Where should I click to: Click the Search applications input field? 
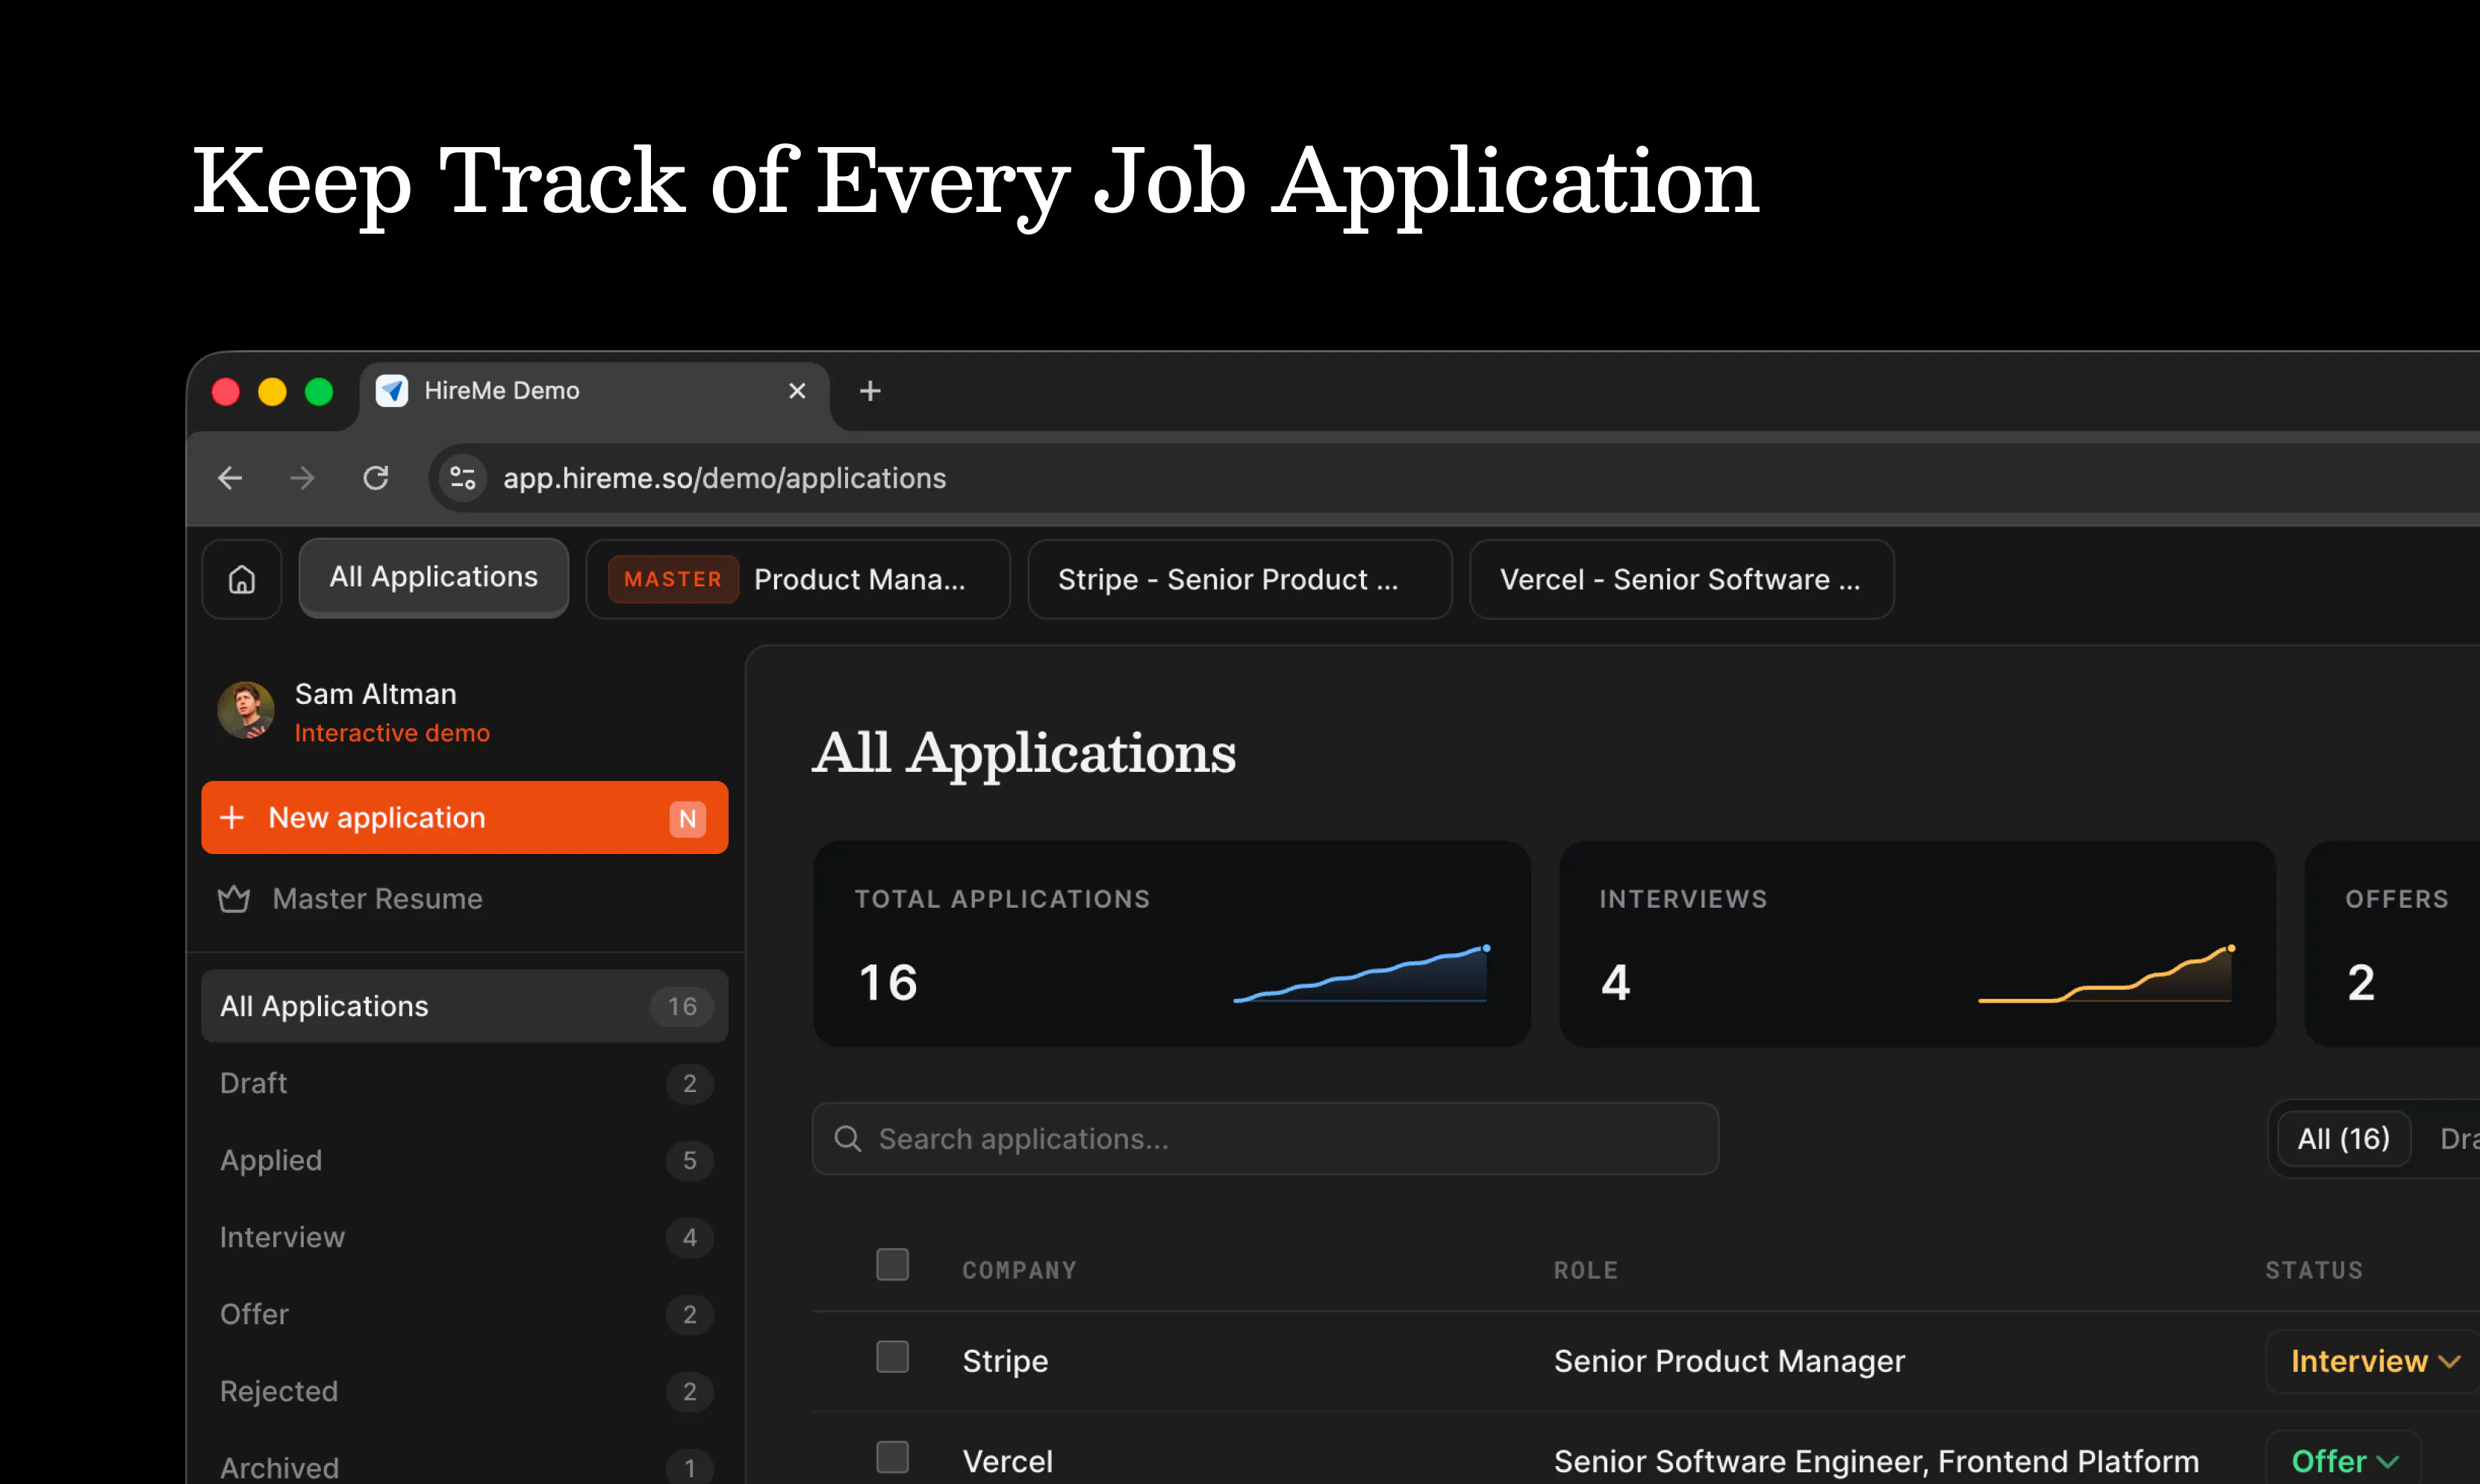1266,1139
